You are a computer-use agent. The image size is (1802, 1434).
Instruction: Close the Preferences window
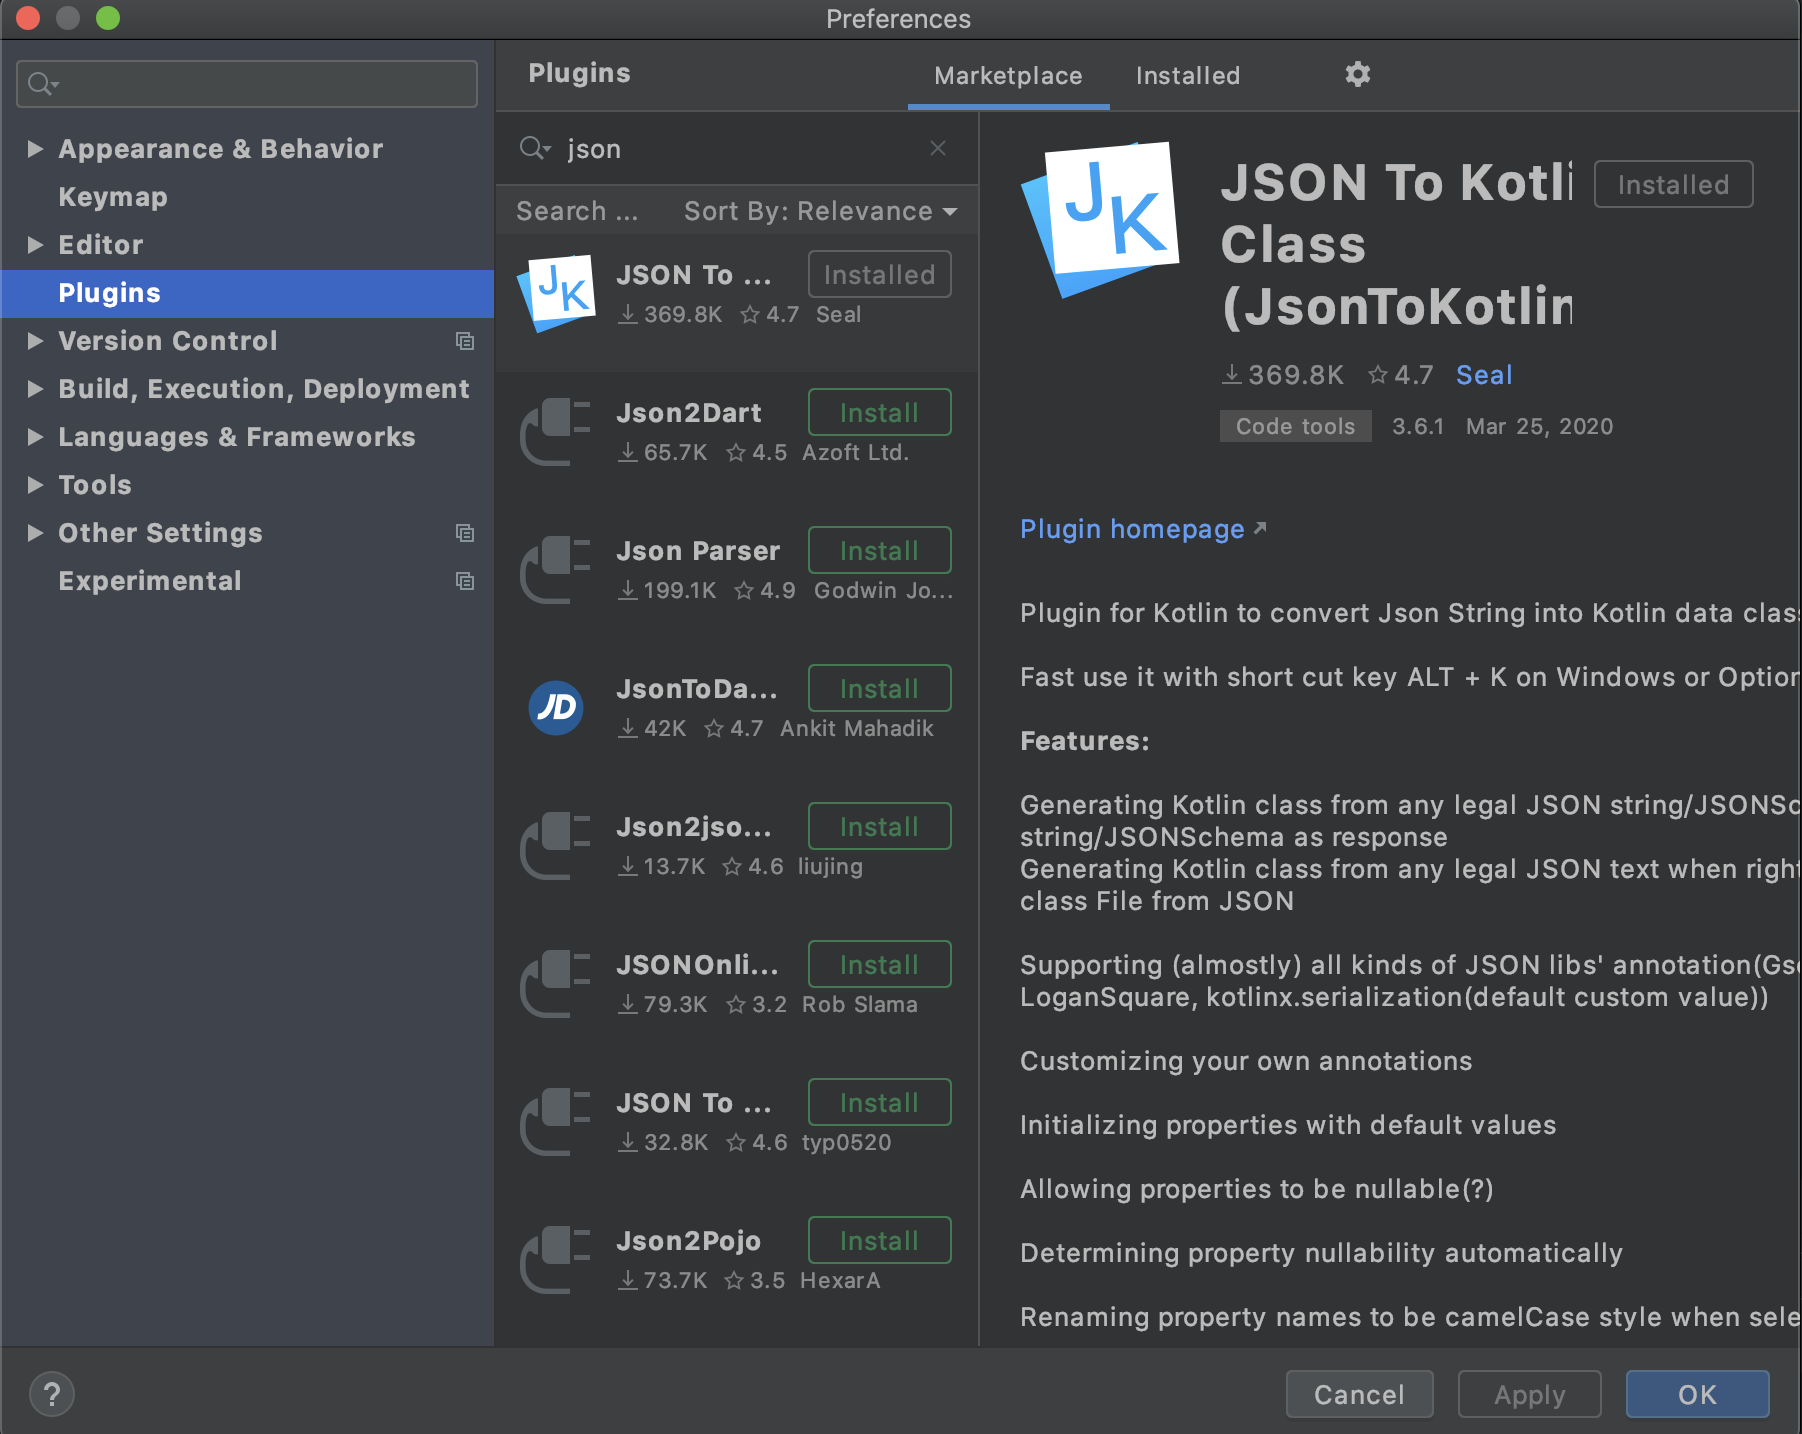click(x=28, y=18)
